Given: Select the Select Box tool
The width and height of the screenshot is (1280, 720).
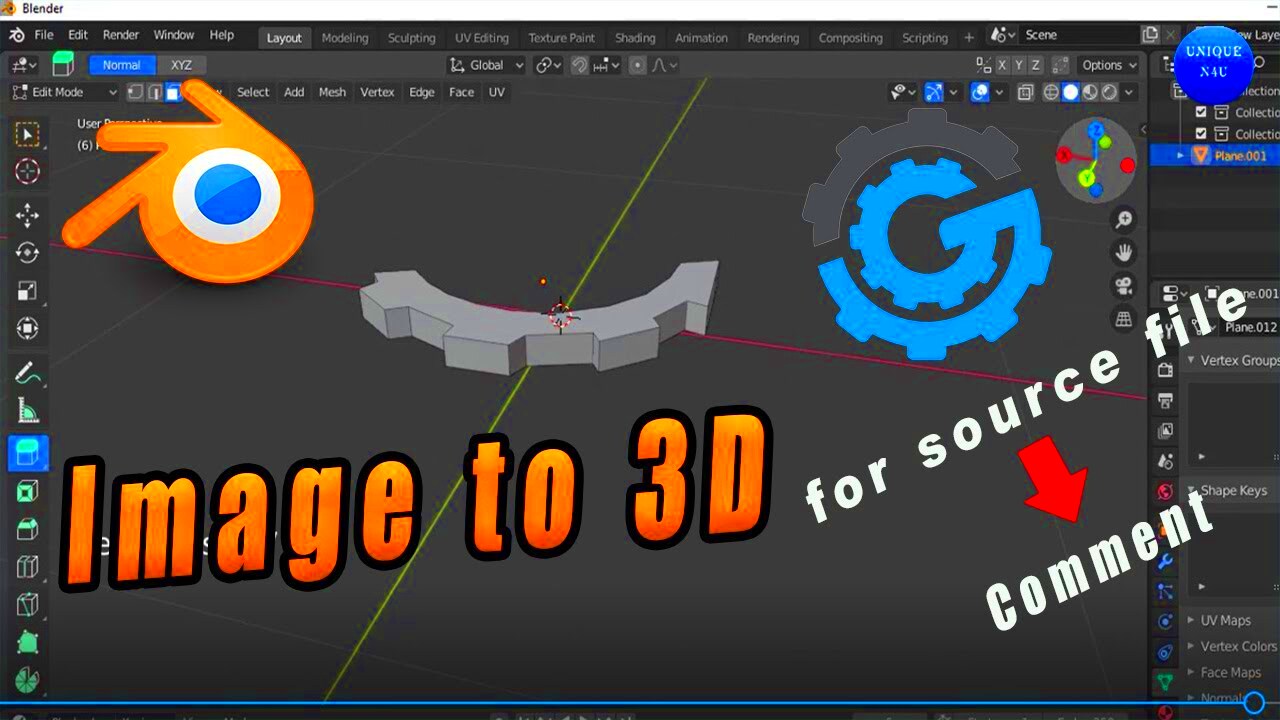Looking at the screenshot, I should [27, 134].
